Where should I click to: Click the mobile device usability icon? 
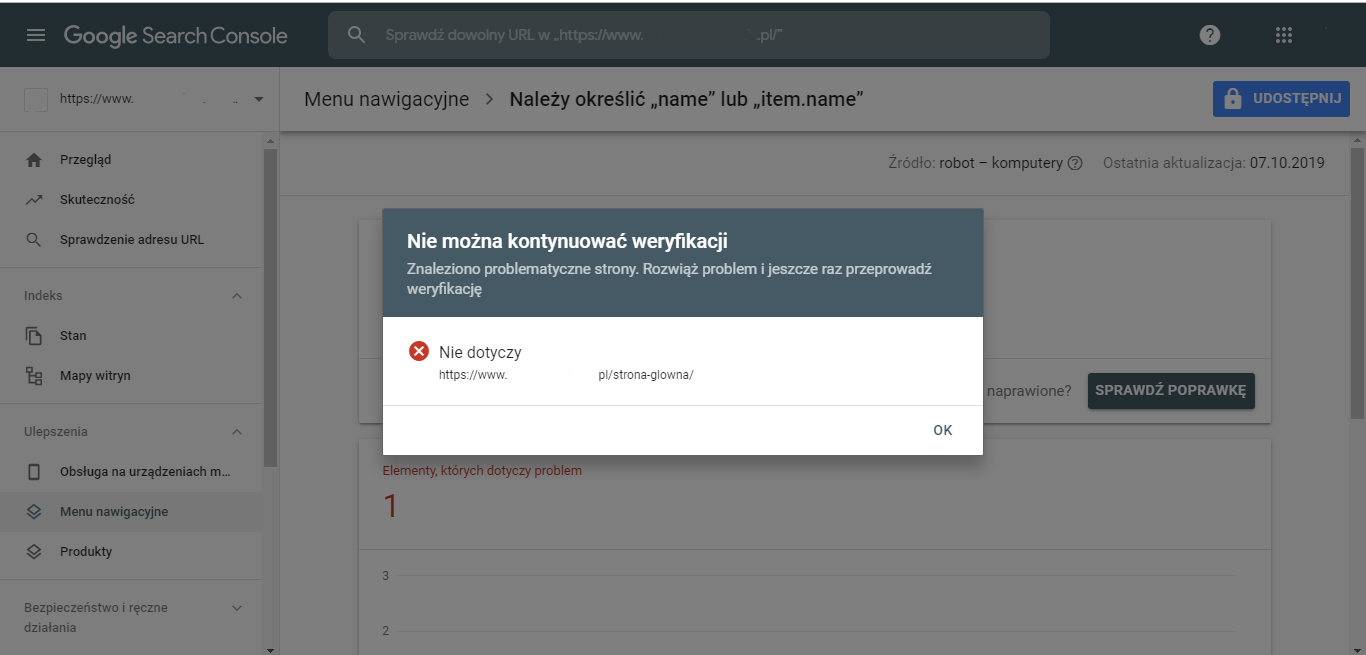[x=34, y=472]
